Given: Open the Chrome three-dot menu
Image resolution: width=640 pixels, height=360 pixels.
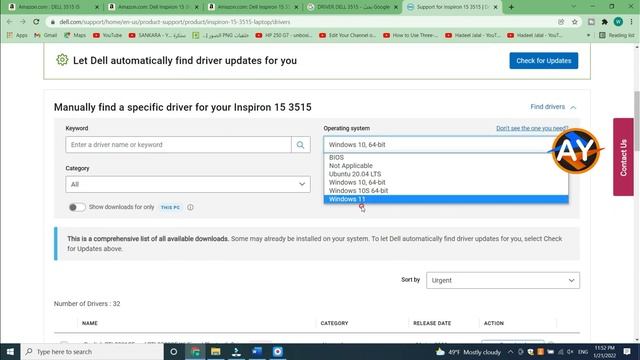Looking at the screenshot, I should point(631,22).
